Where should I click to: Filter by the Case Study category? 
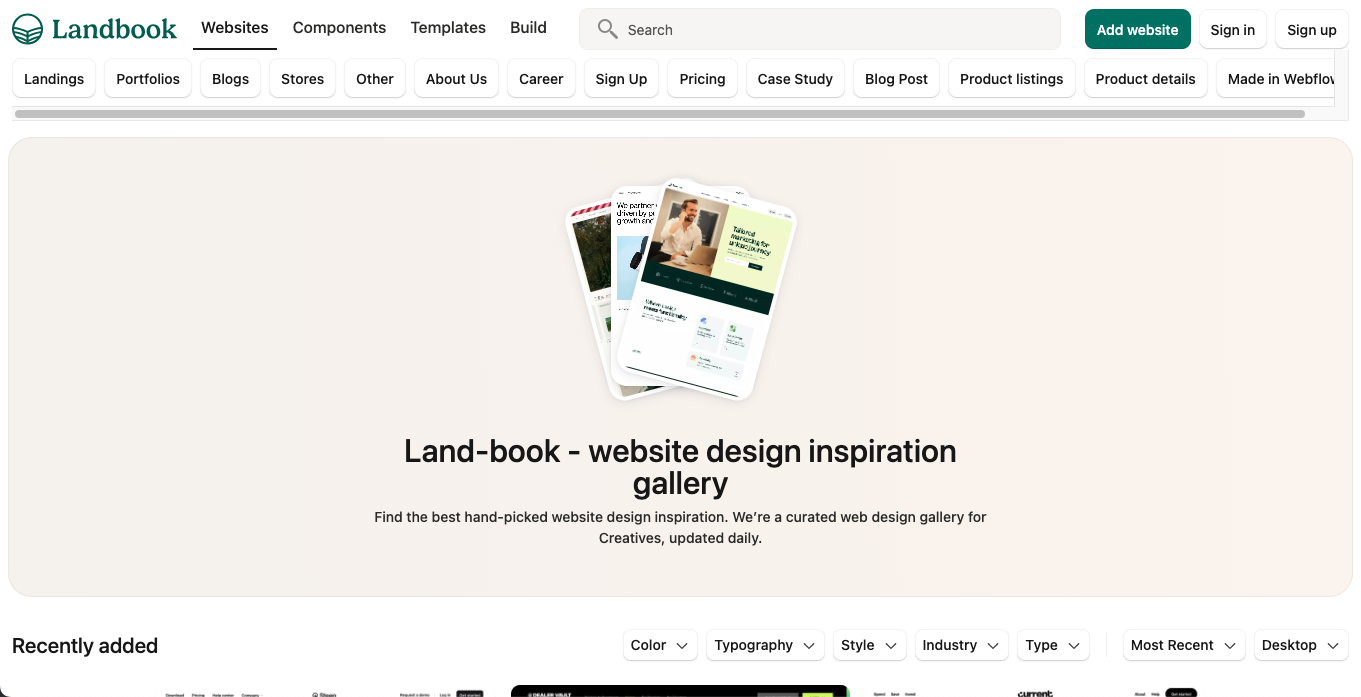pos(795,78)
